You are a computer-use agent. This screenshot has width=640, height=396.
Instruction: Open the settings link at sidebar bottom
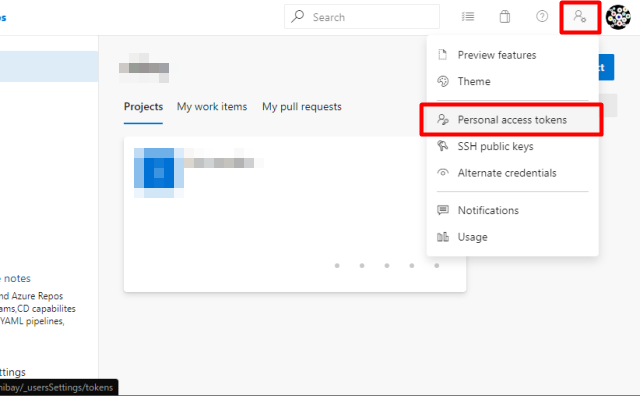pos(13,372)
